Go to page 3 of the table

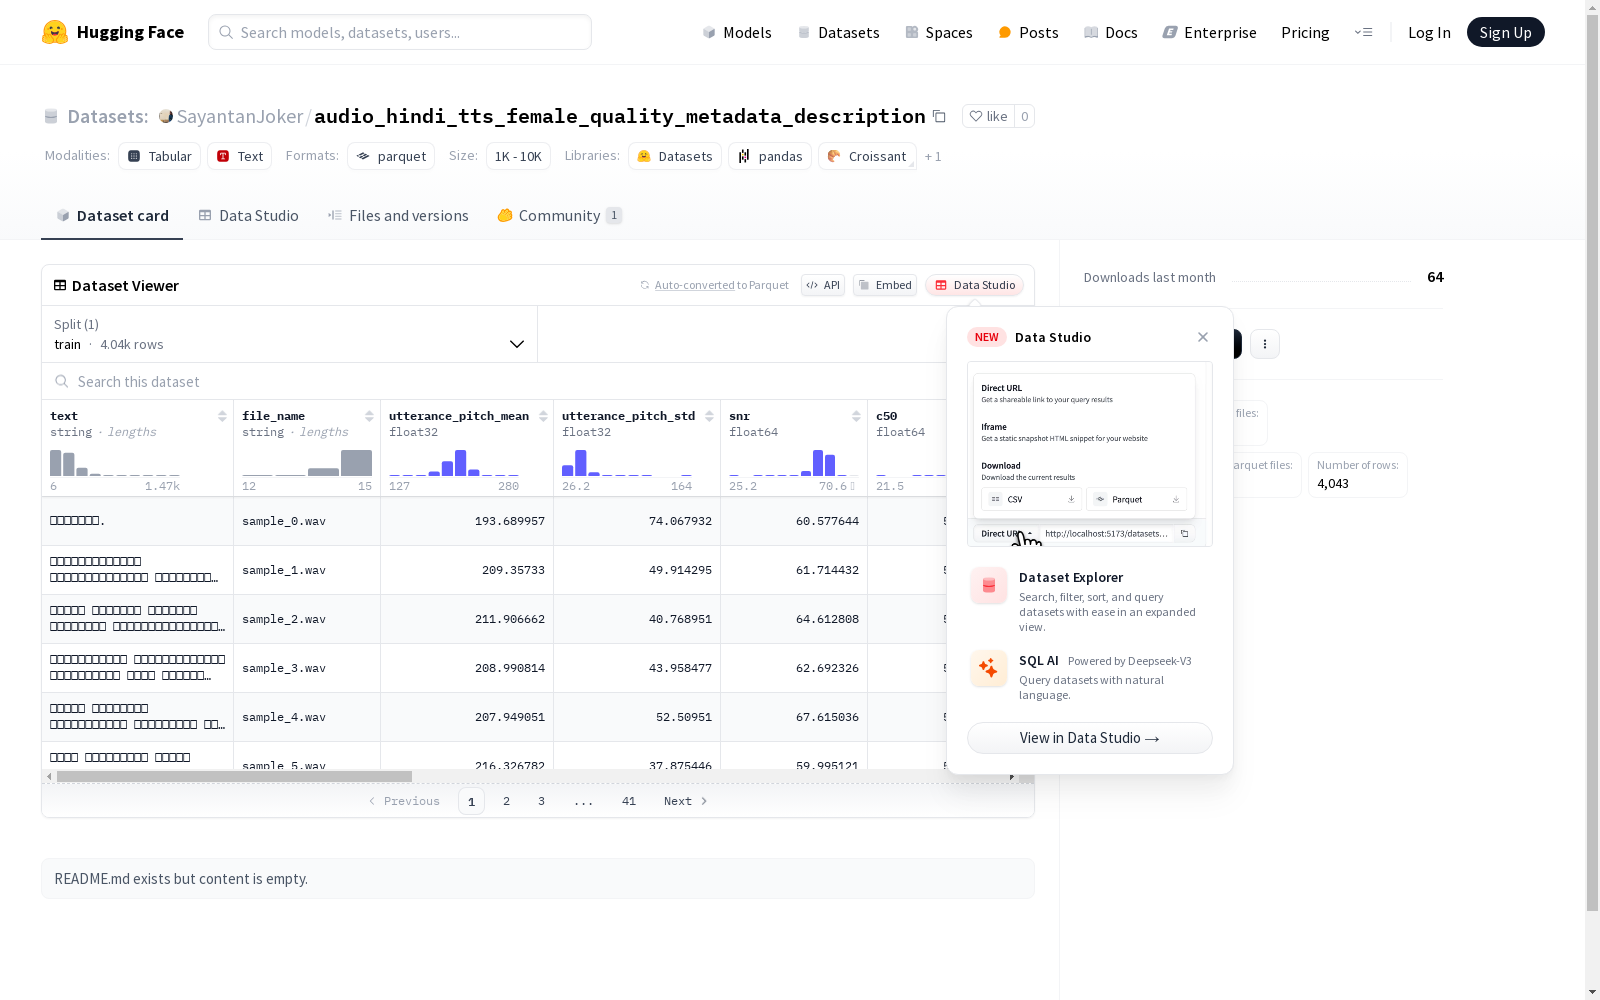click(x=542, y=801)
